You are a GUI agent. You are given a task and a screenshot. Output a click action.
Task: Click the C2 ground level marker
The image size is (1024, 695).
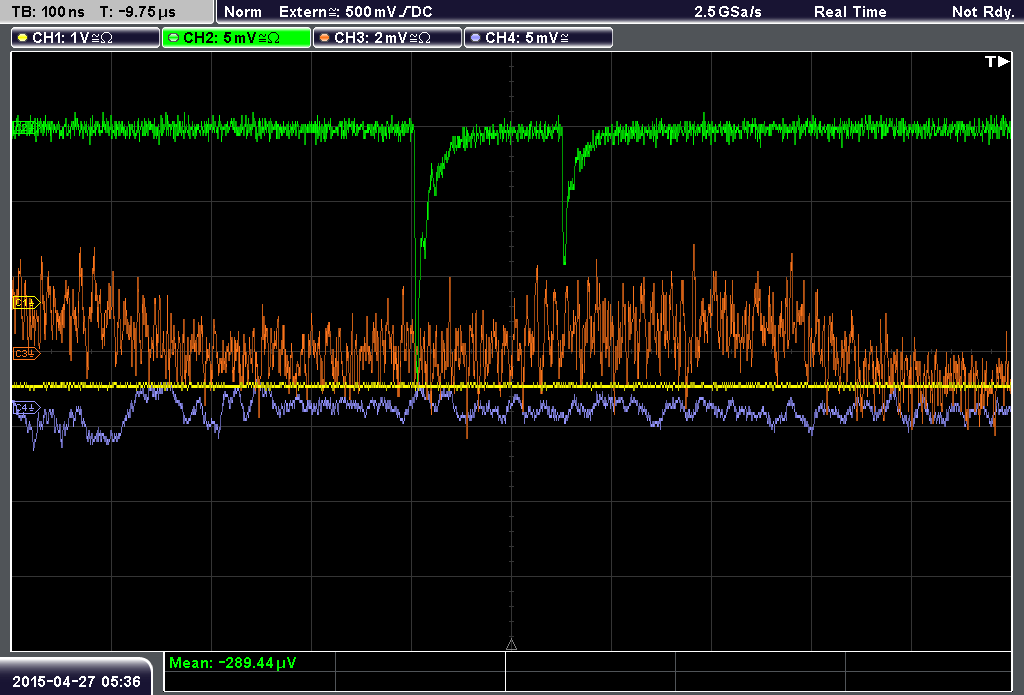(25, 128)
